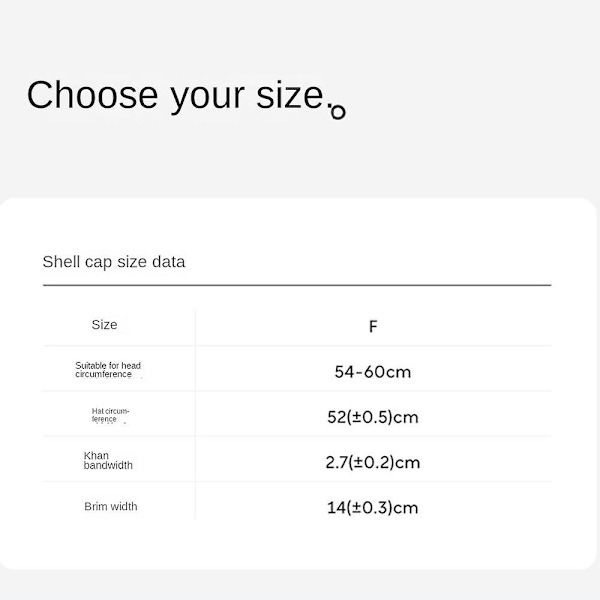The image size is (600, 600).
Task: Click the word 'data' in the table title
Action: pos(168,262)
